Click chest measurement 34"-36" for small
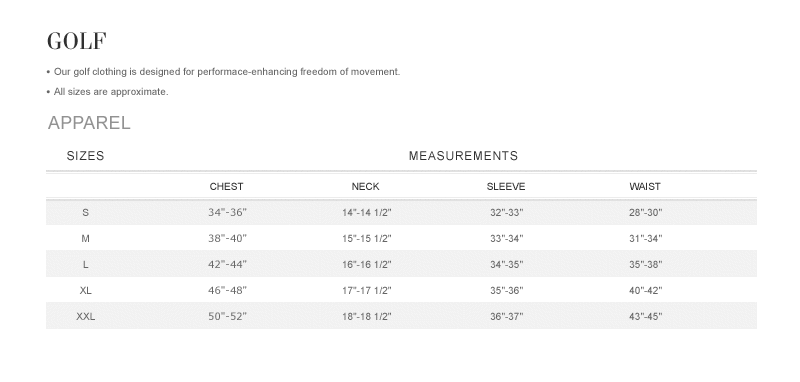Viewport: 800px width, 382px height. pos(227,213)
